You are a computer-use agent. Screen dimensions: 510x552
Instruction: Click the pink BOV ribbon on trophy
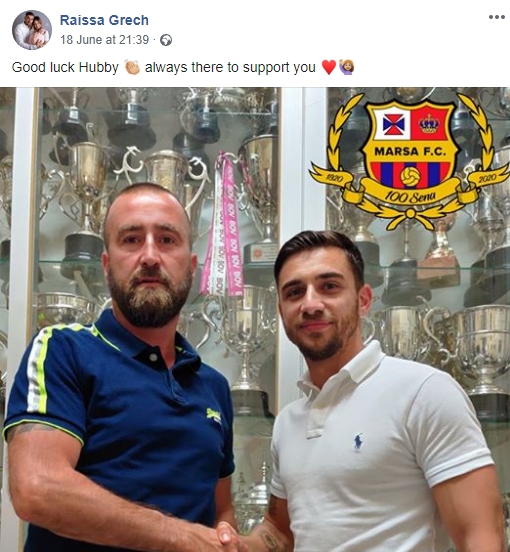222,225
